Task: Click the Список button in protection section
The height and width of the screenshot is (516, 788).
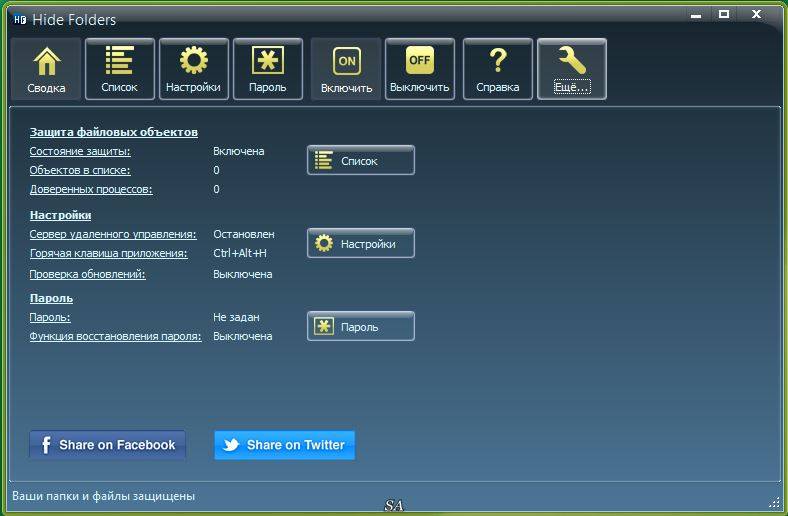Action: [x=361, y=160]
